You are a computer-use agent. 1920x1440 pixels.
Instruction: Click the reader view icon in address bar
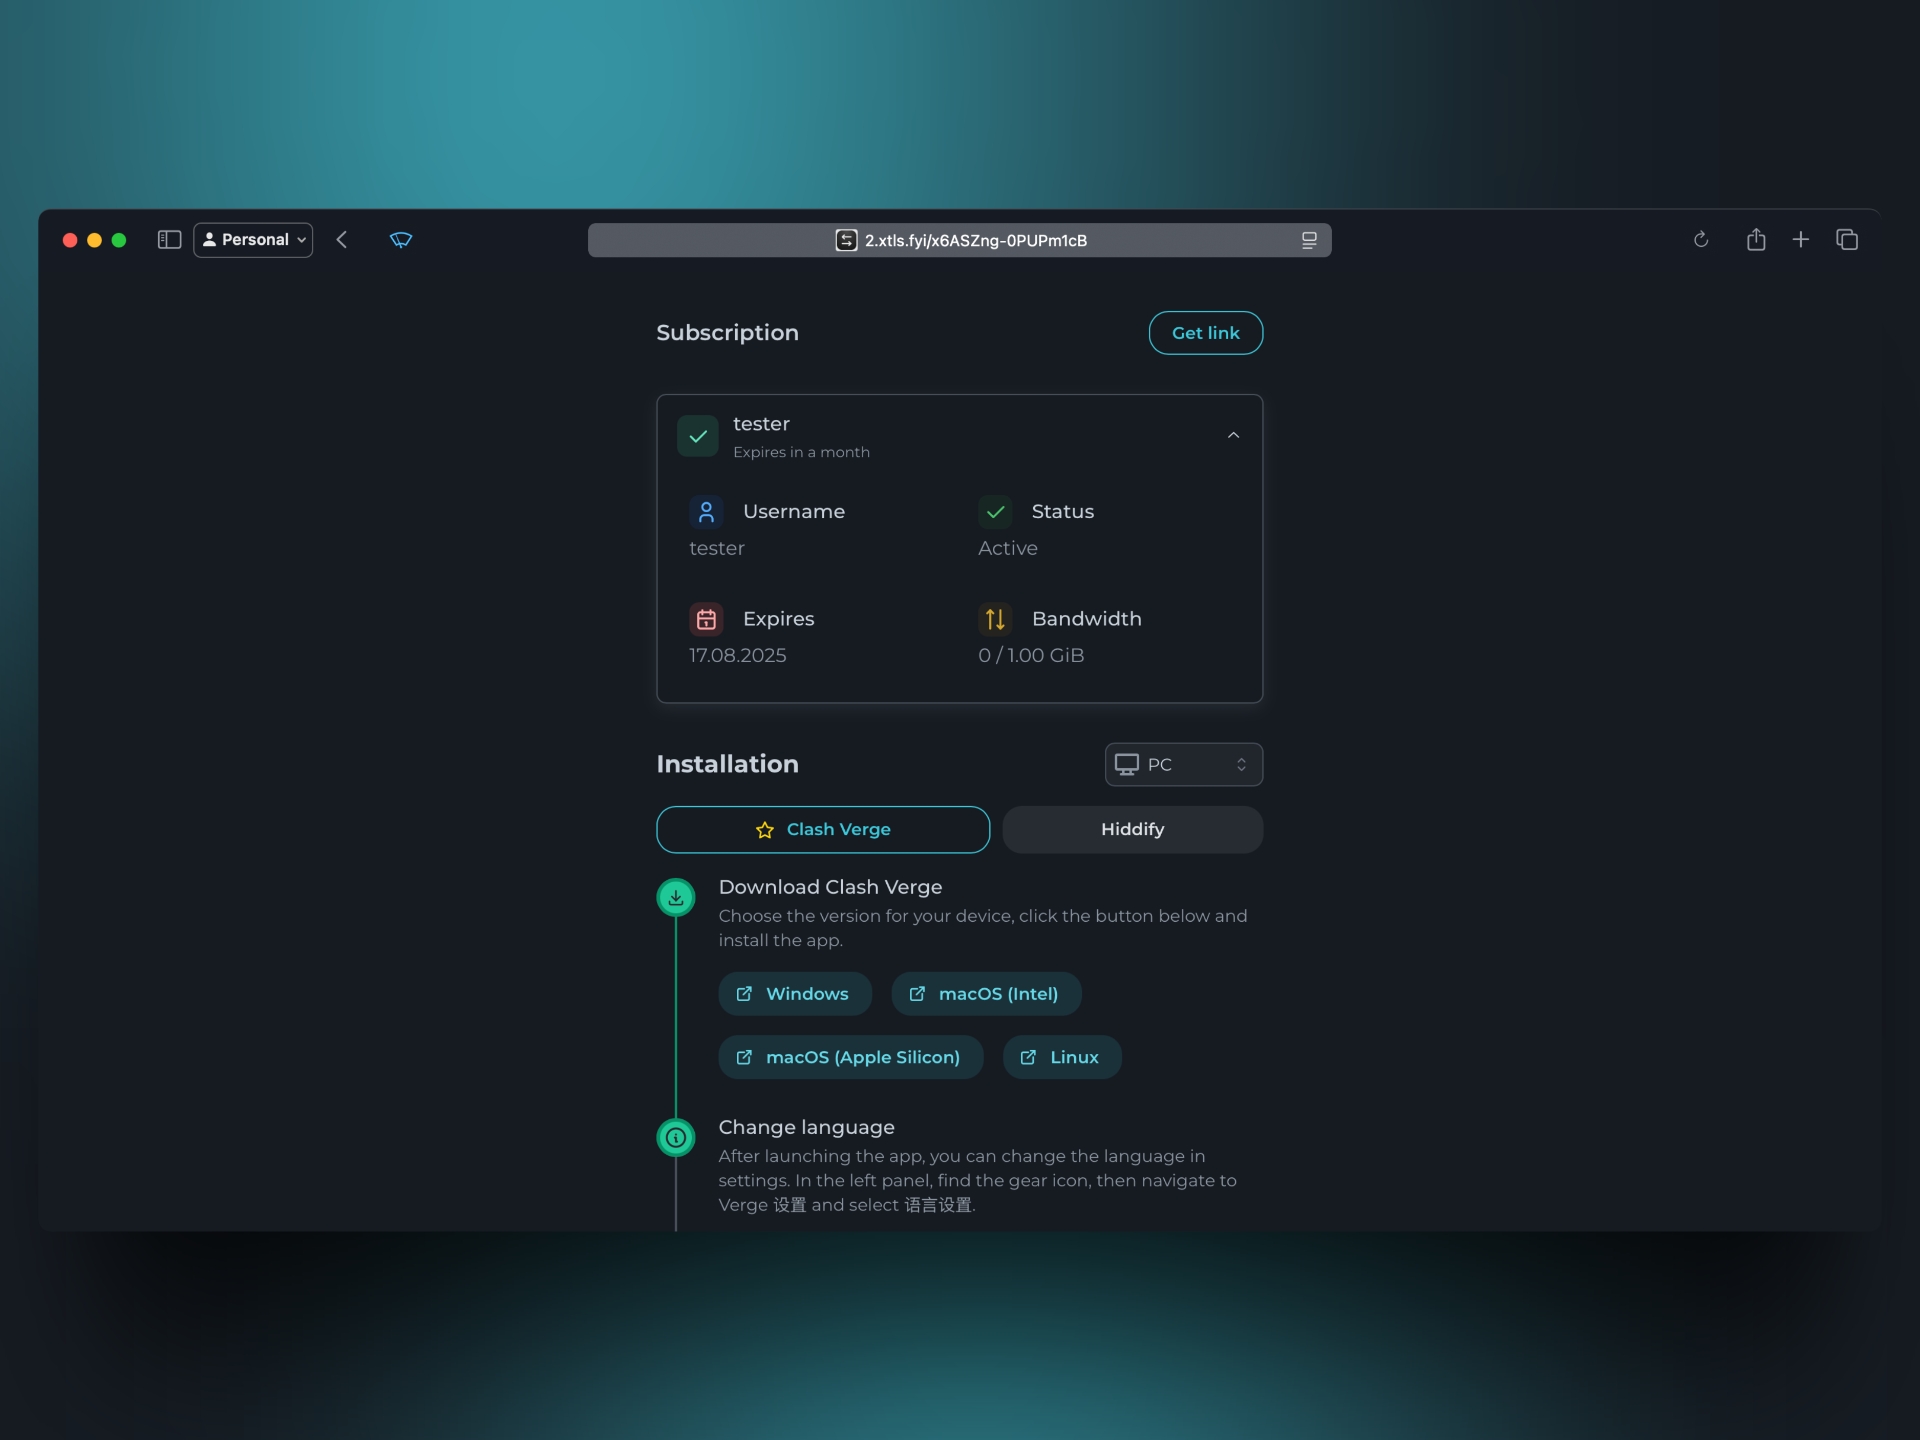coord(1309,240)
